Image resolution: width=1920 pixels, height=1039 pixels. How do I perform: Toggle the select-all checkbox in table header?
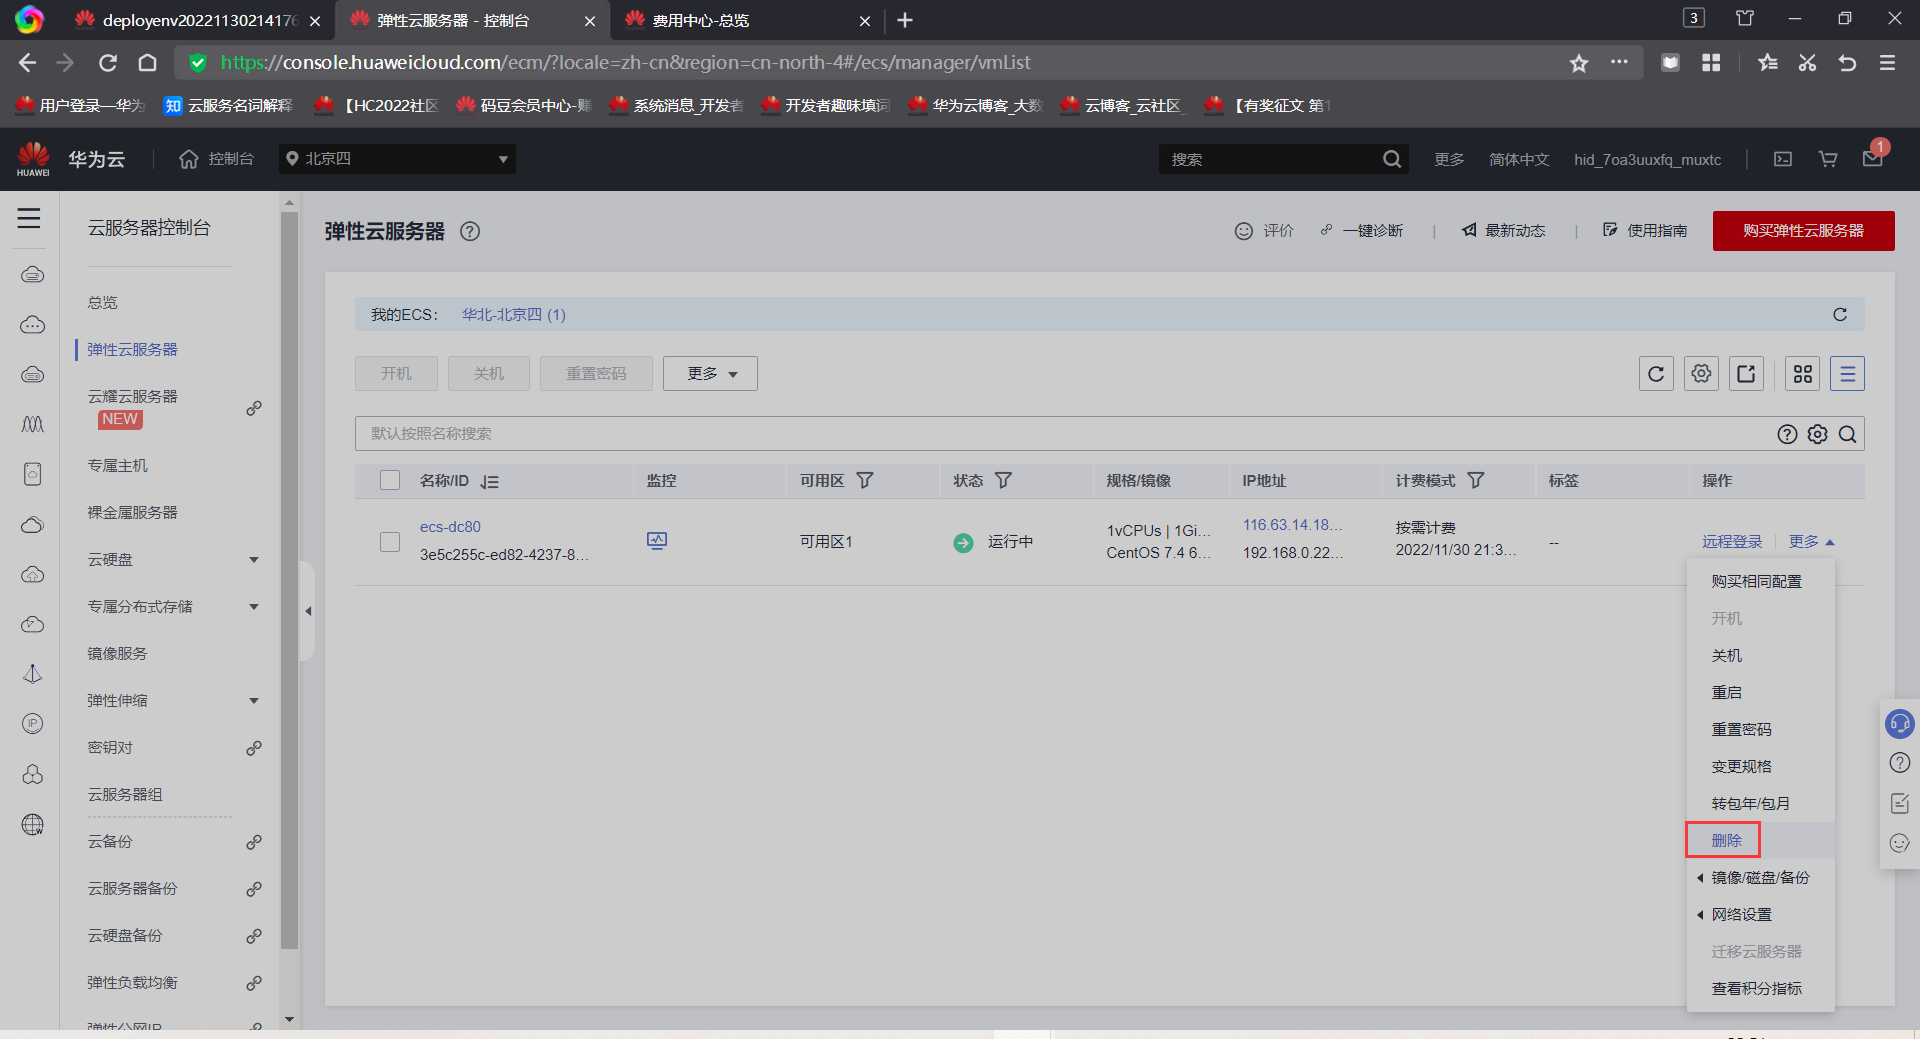390,481
